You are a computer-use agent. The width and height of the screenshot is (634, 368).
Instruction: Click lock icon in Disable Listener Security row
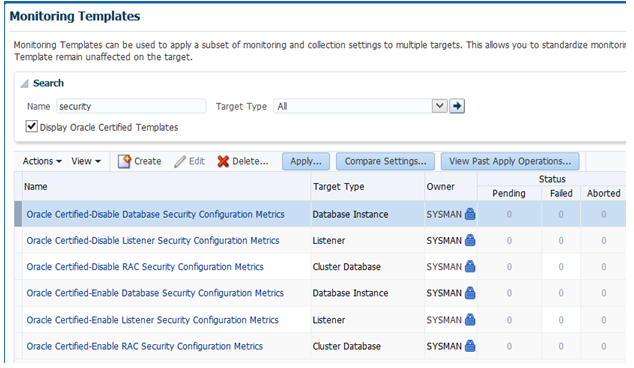coord(470,240)
